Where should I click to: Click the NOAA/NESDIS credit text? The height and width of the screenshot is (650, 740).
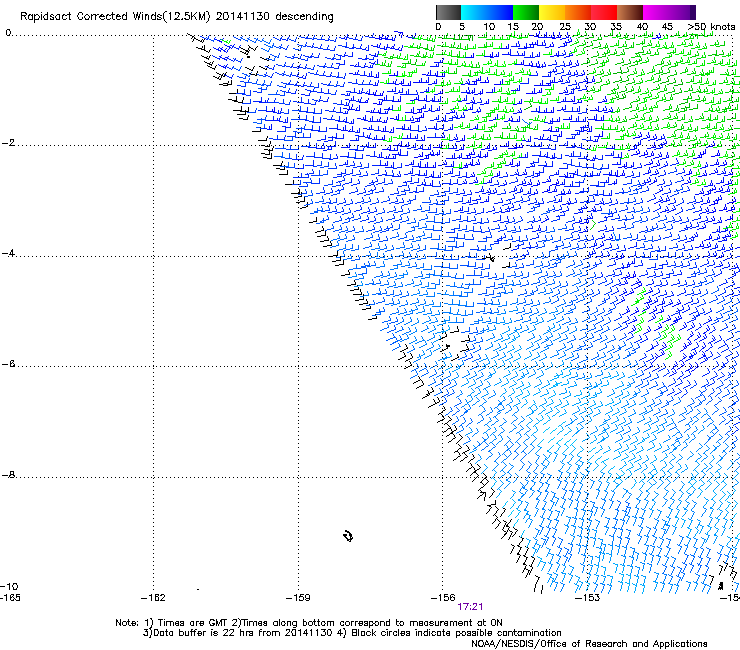tap(589, 644)
